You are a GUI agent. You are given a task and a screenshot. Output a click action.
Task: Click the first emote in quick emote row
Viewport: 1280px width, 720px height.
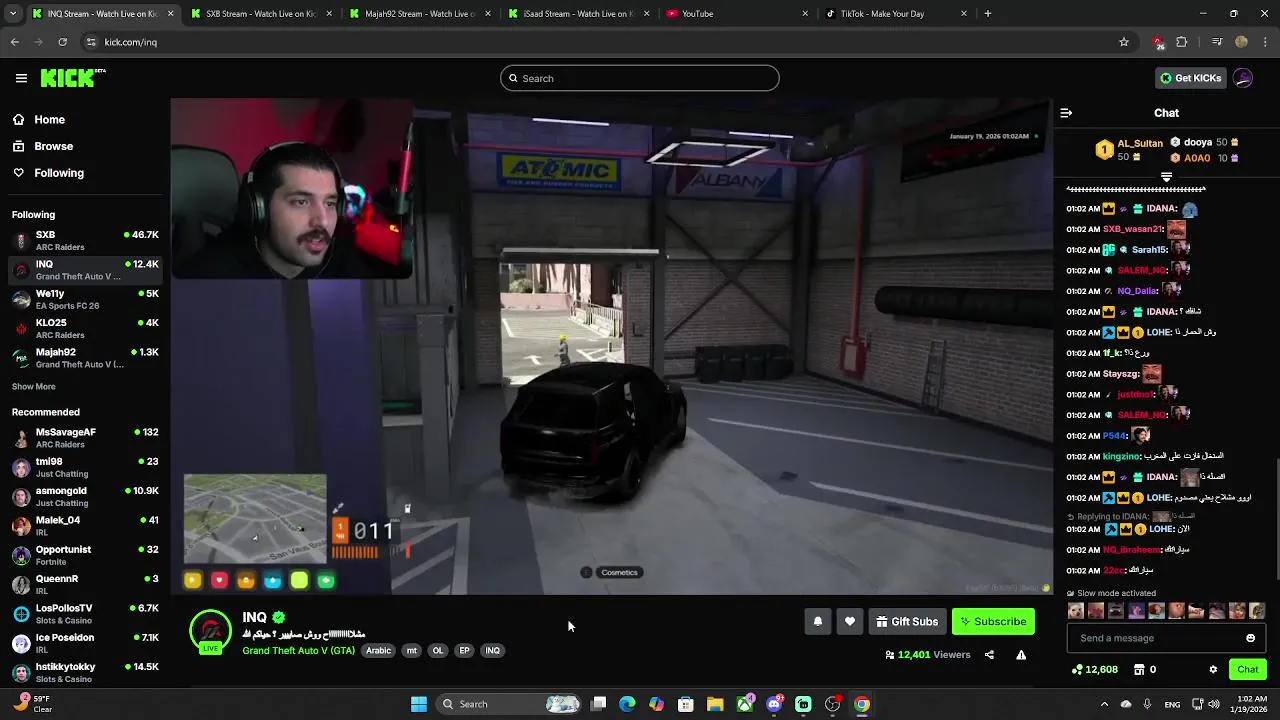pos(1076,611)
